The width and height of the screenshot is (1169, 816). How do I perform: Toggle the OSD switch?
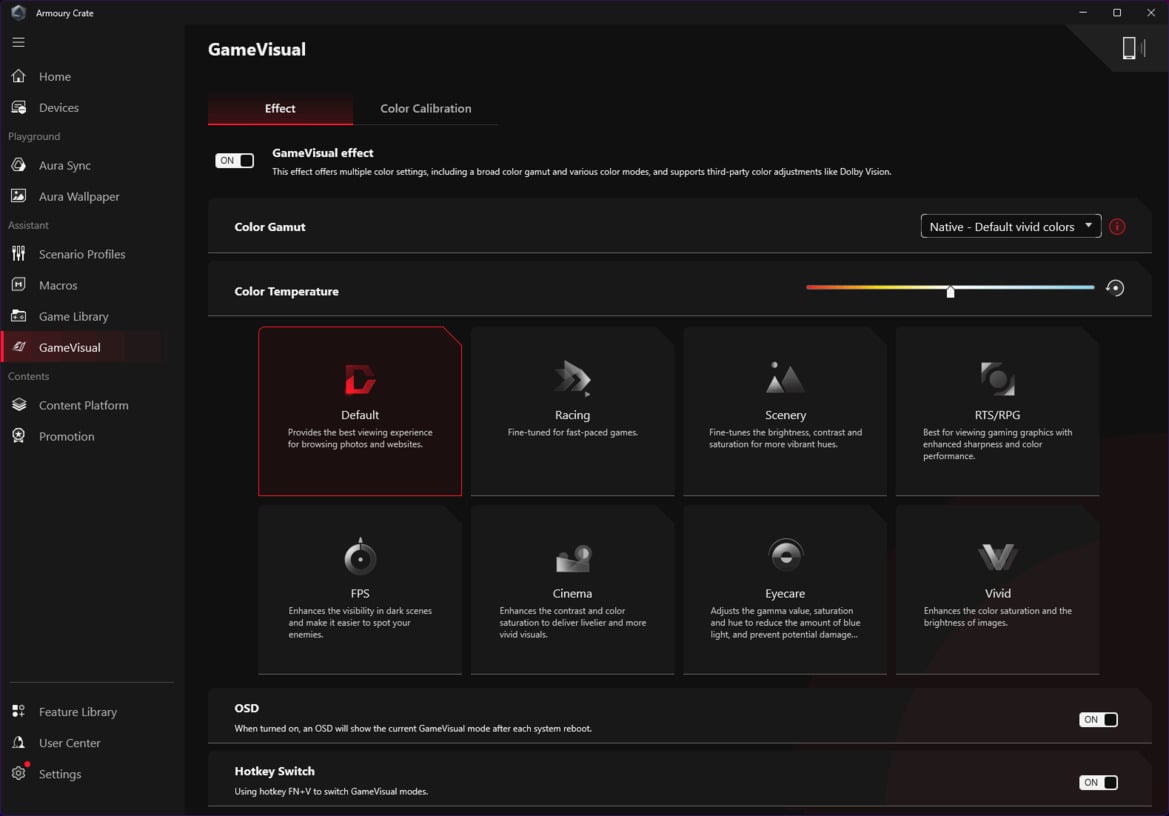tap(1098, 719)
